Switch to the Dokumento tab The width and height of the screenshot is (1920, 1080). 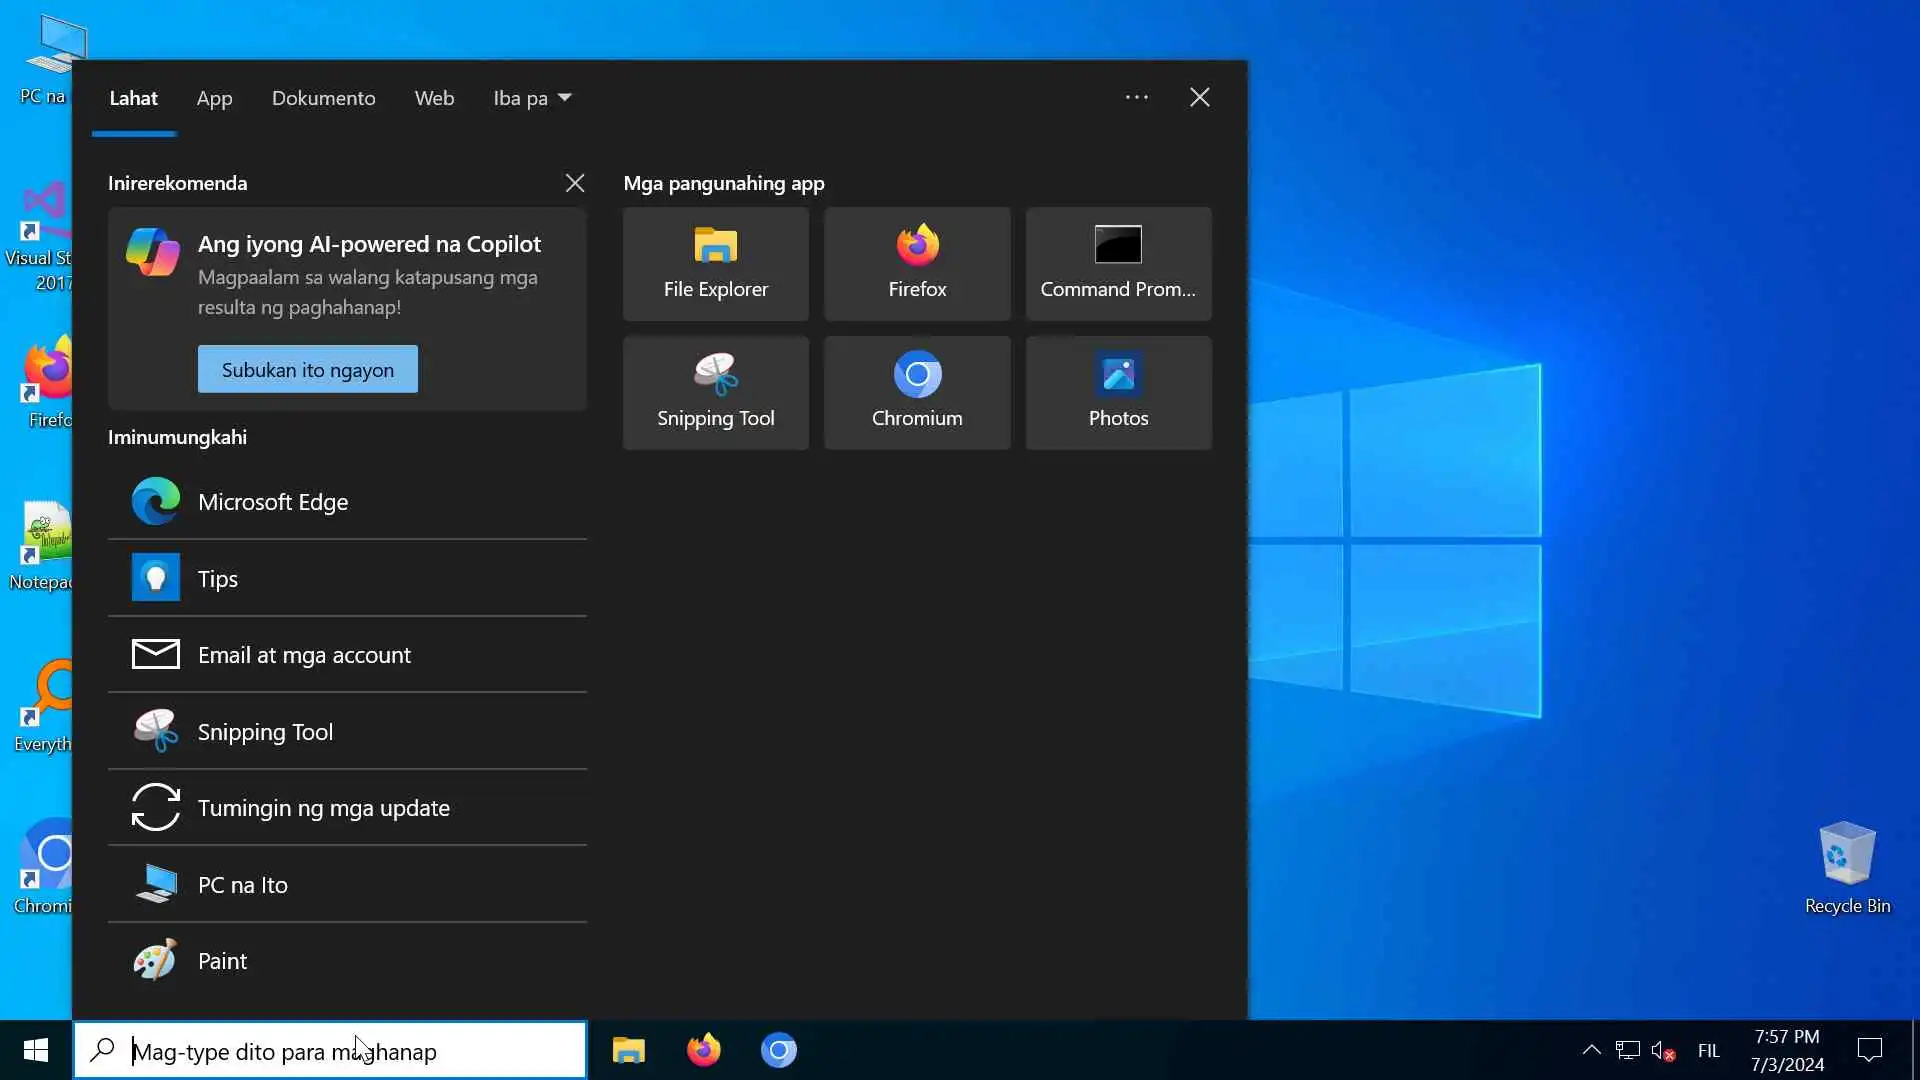click(x=323, y=98)
